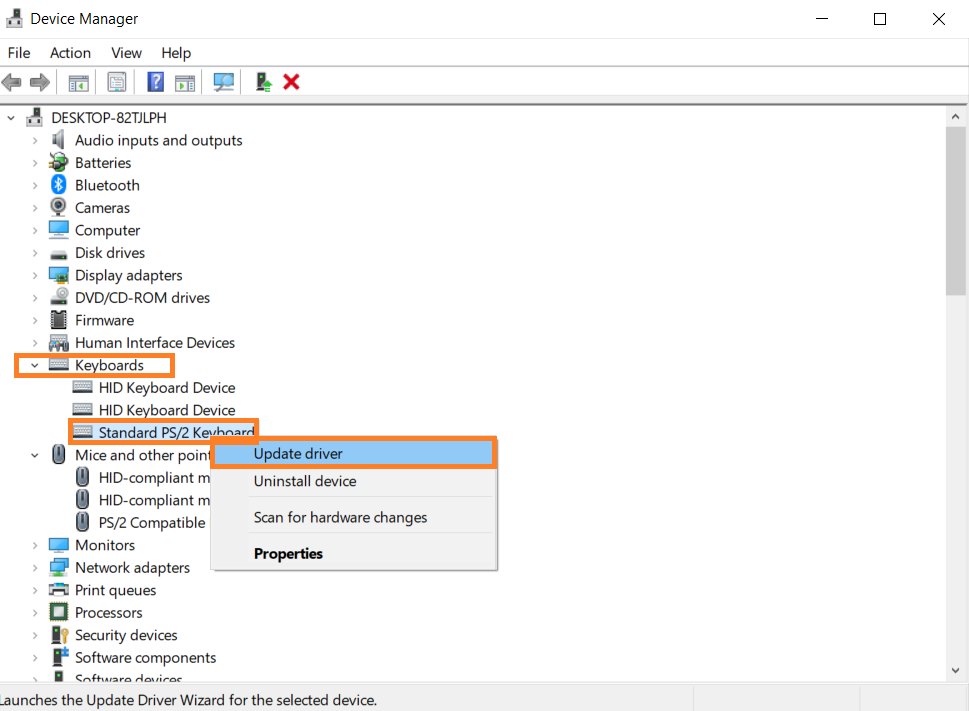Expand the Display adapters category
The width and height of the screenshot is (969, 711).
[x=35, y=276]
